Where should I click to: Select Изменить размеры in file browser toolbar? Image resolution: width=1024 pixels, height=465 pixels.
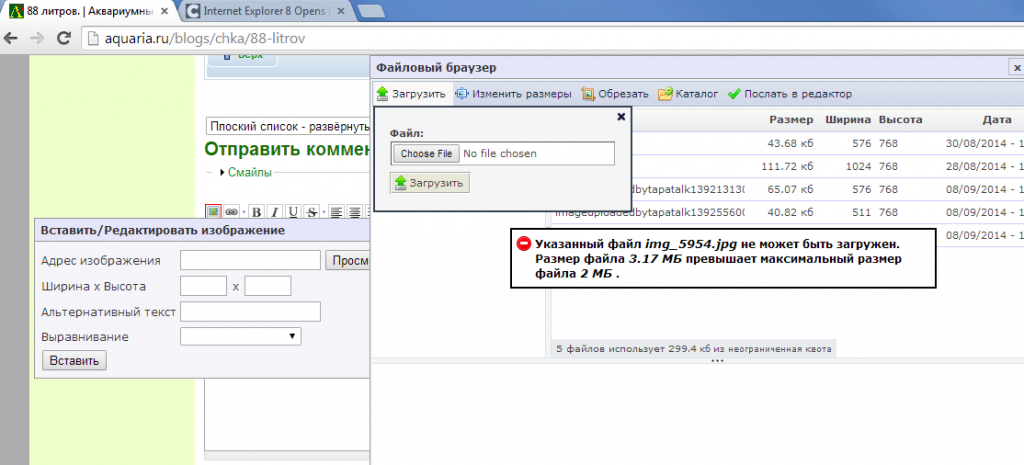coord(514,94)
